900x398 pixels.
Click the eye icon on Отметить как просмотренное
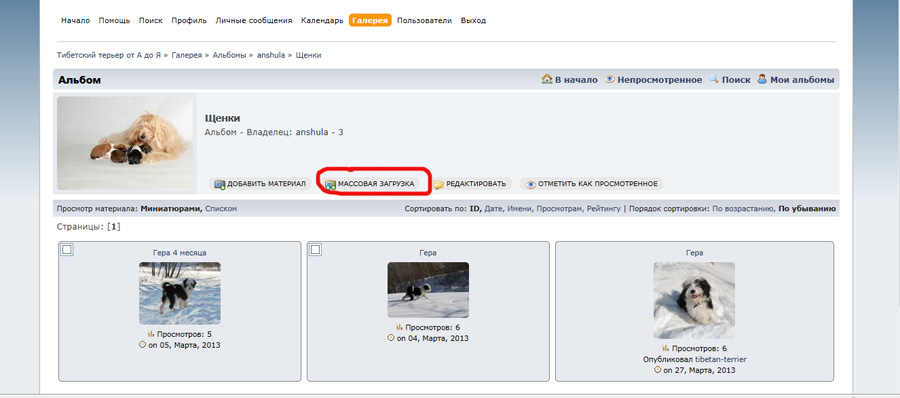[531, 184]
